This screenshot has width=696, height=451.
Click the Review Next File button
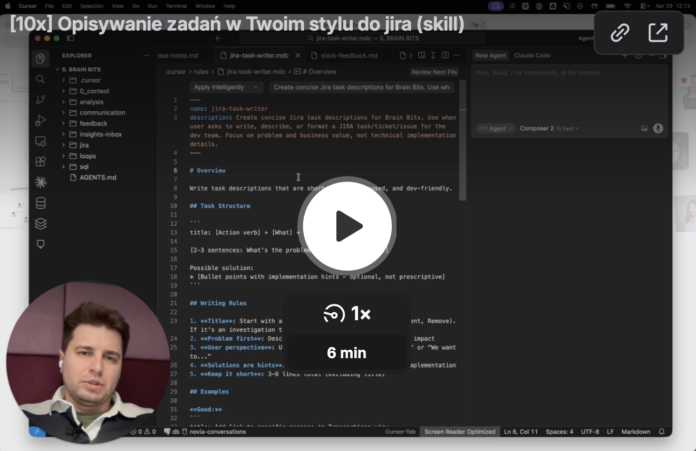[x=434, y=72]
